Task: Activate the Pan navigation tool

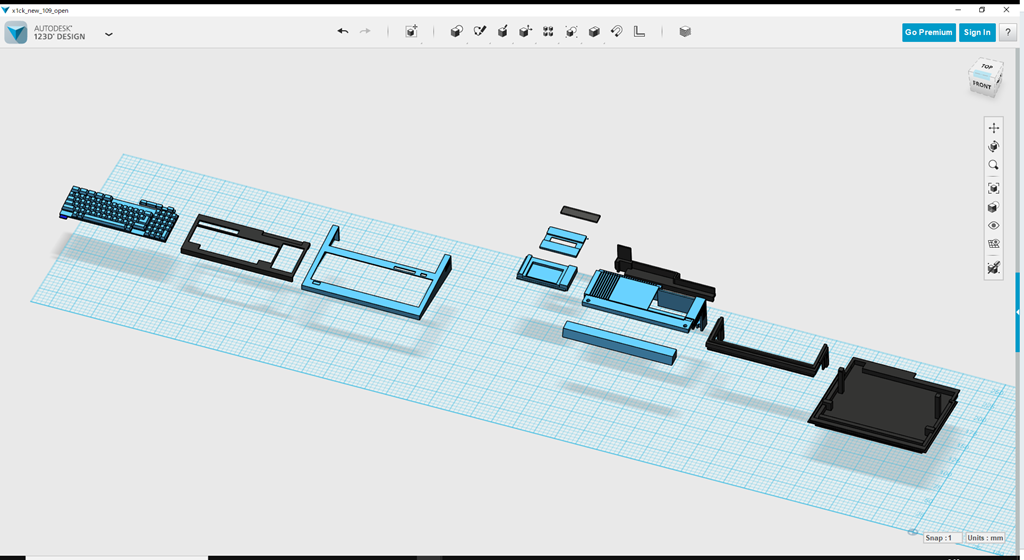Action: pos(993,128)
